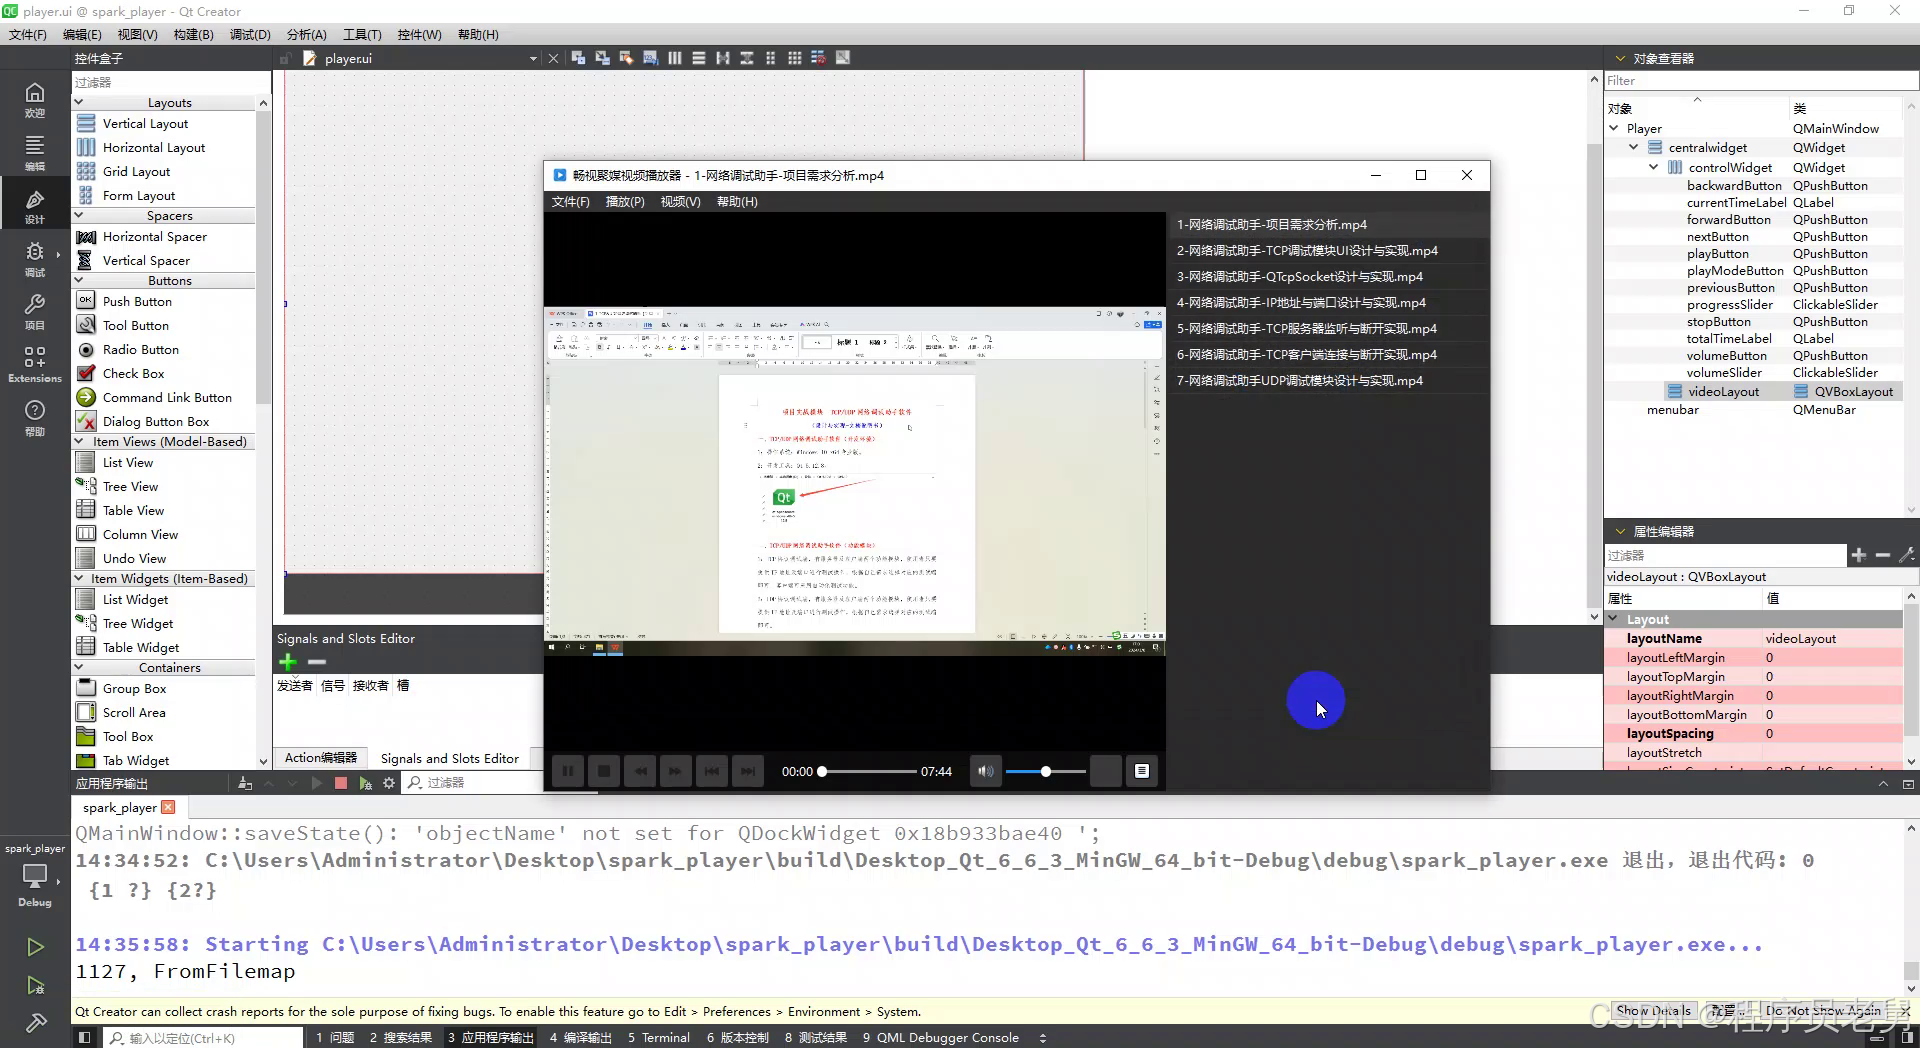Viewport: 1920px width, 1048px height.
Task: Expand the centralwidget item in object inspector
Action: 1634,147
